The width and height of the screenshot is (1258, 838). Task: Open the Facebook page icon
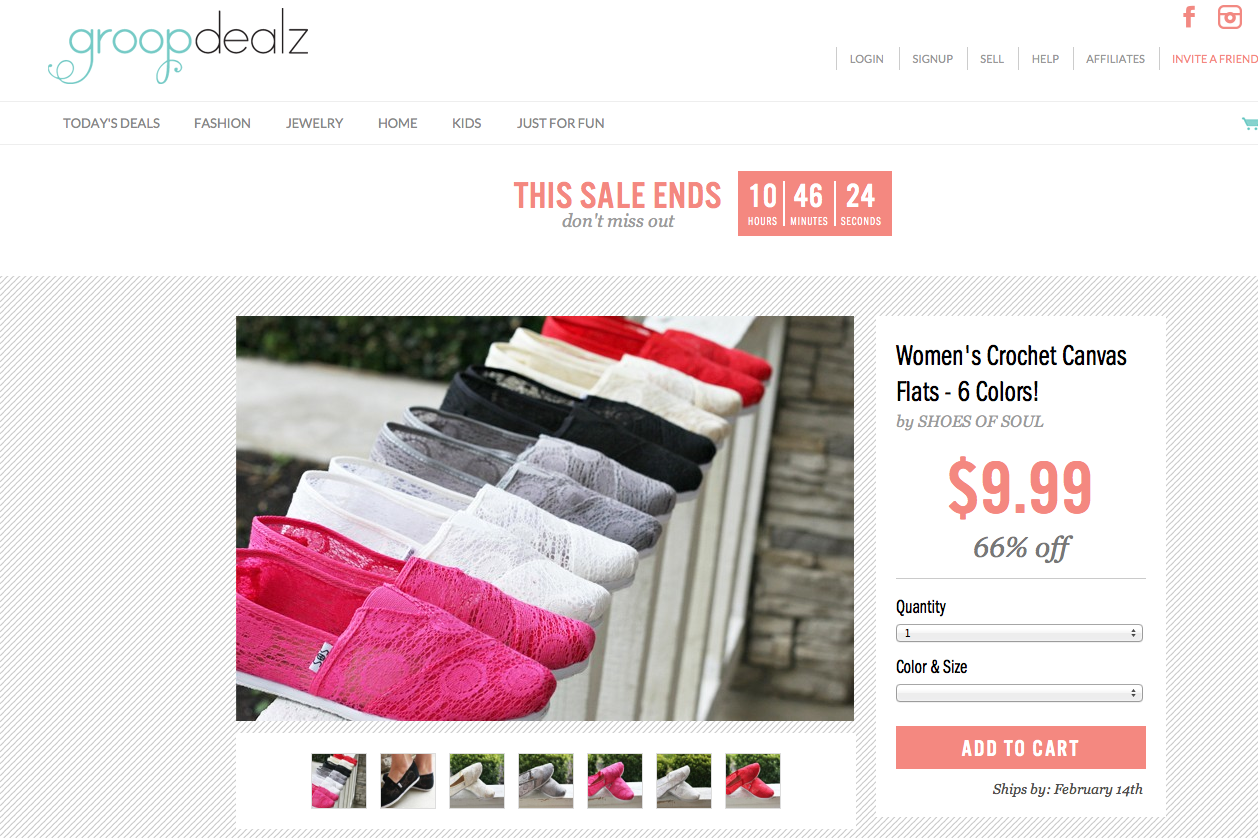point(1189,17)
